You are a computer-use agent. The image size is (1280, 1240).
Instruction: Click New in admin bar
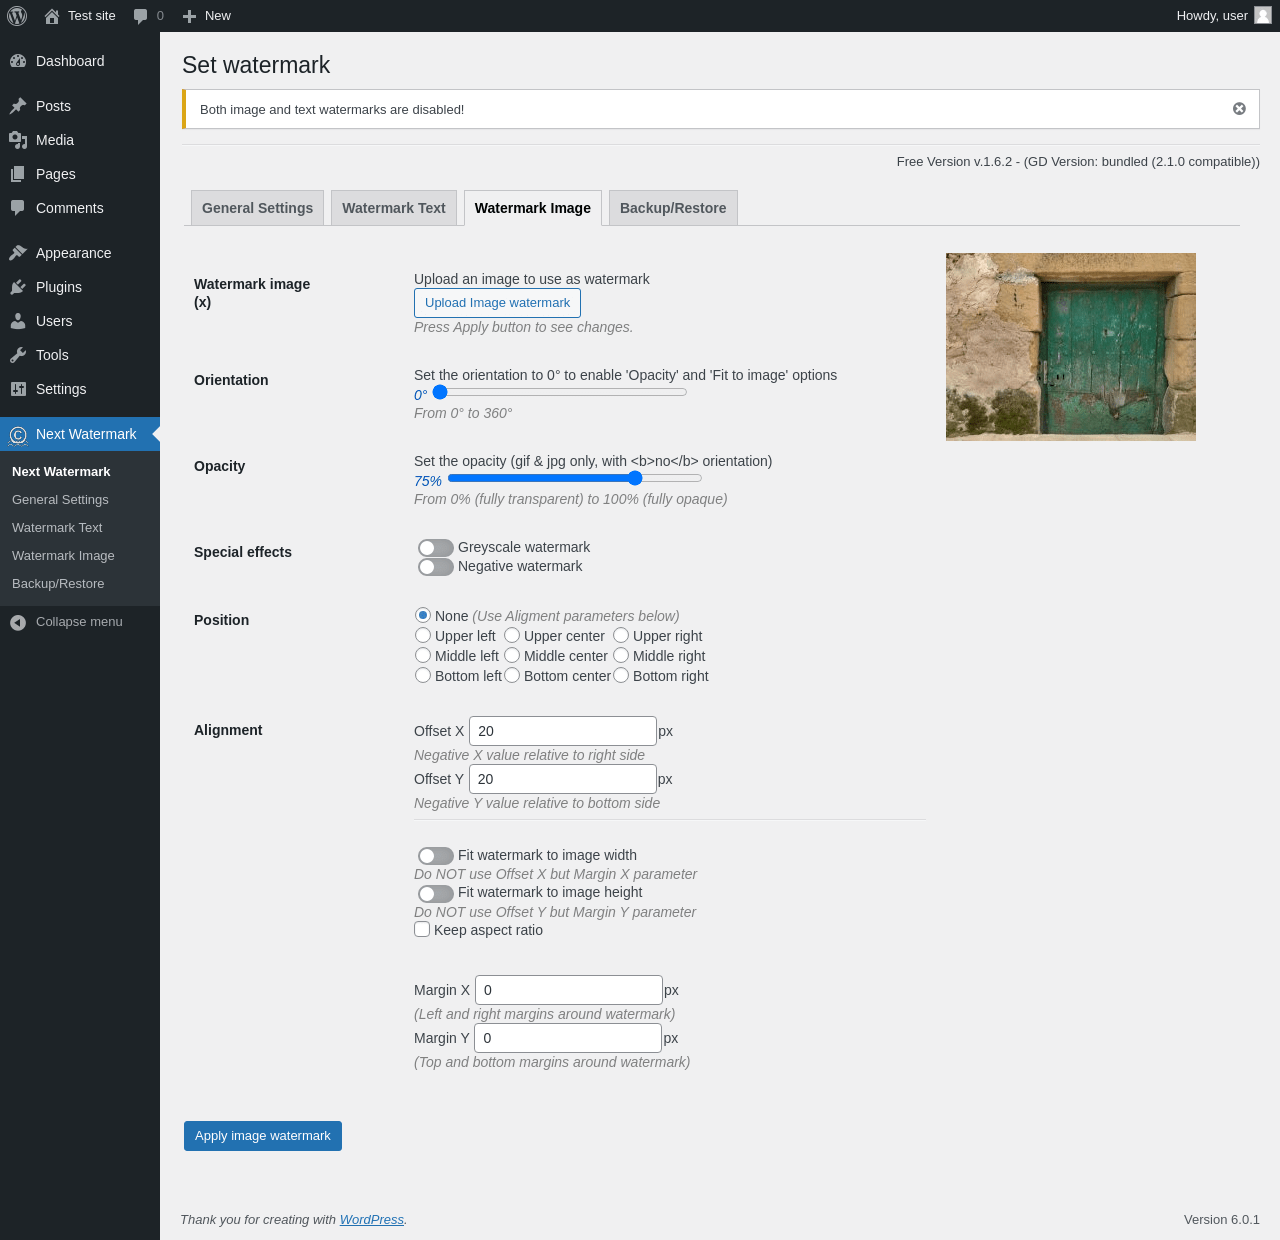(207, 16)
